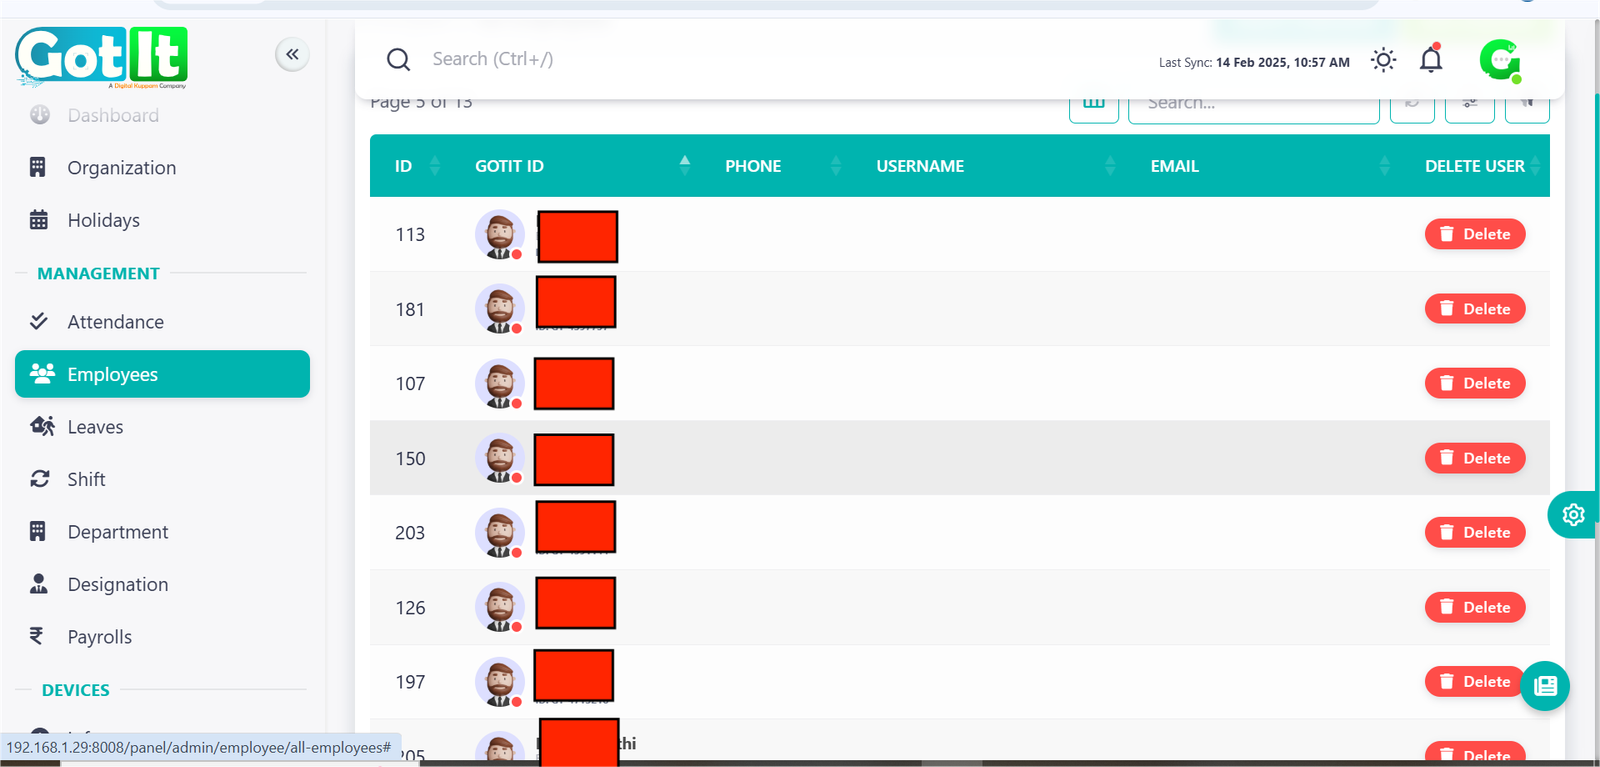Viewport: 1600px width, 767px height.
Task: Open the user profile avatar menu
Action: coord(1500,60)
